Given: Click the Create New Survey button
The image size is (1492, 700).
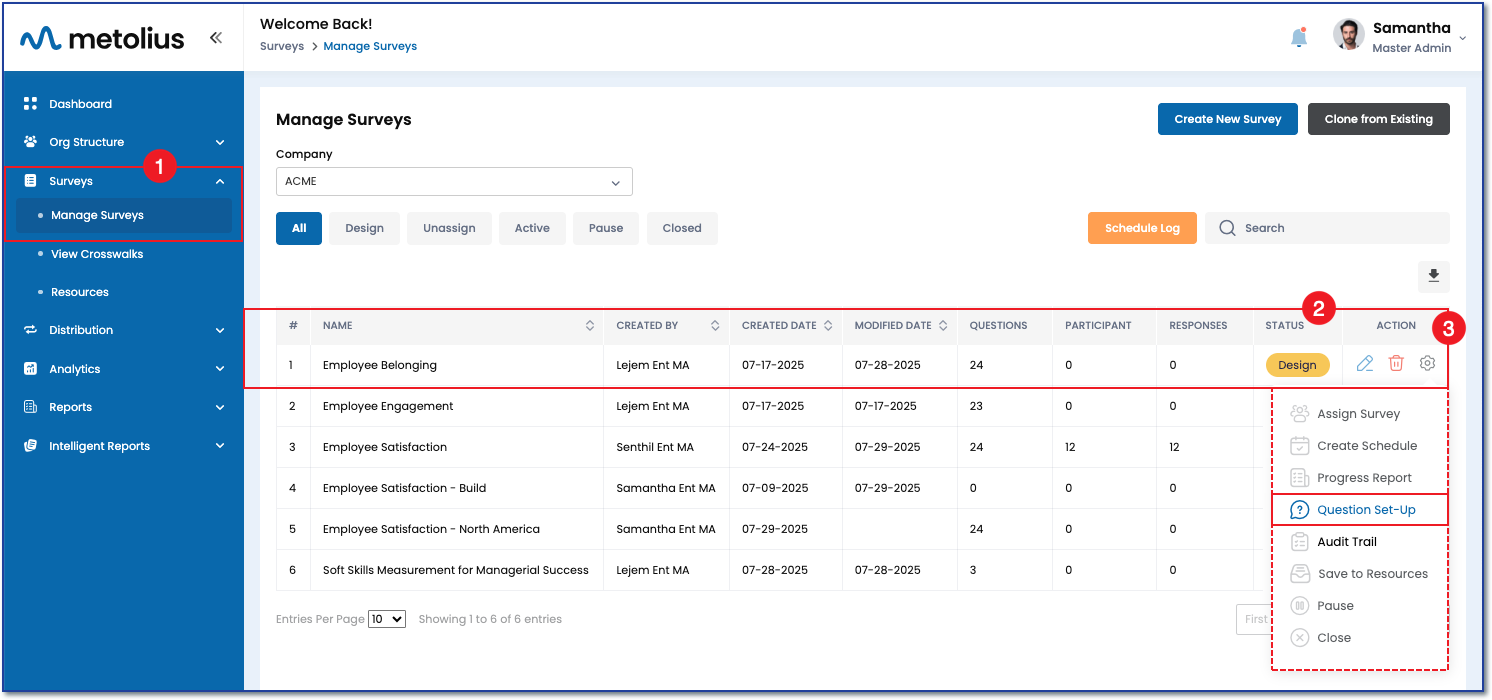Looking at the screenshot, I should coord(1227,119).
